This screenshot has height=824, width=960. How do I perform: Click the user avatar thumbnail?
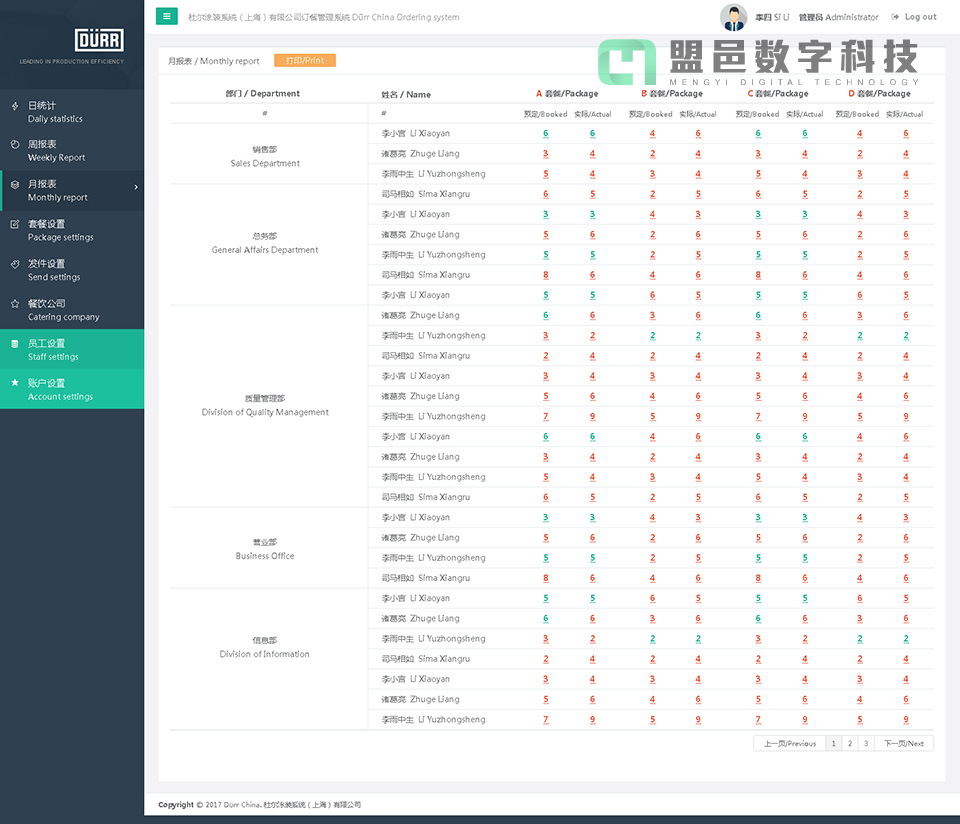pos(733,17)
